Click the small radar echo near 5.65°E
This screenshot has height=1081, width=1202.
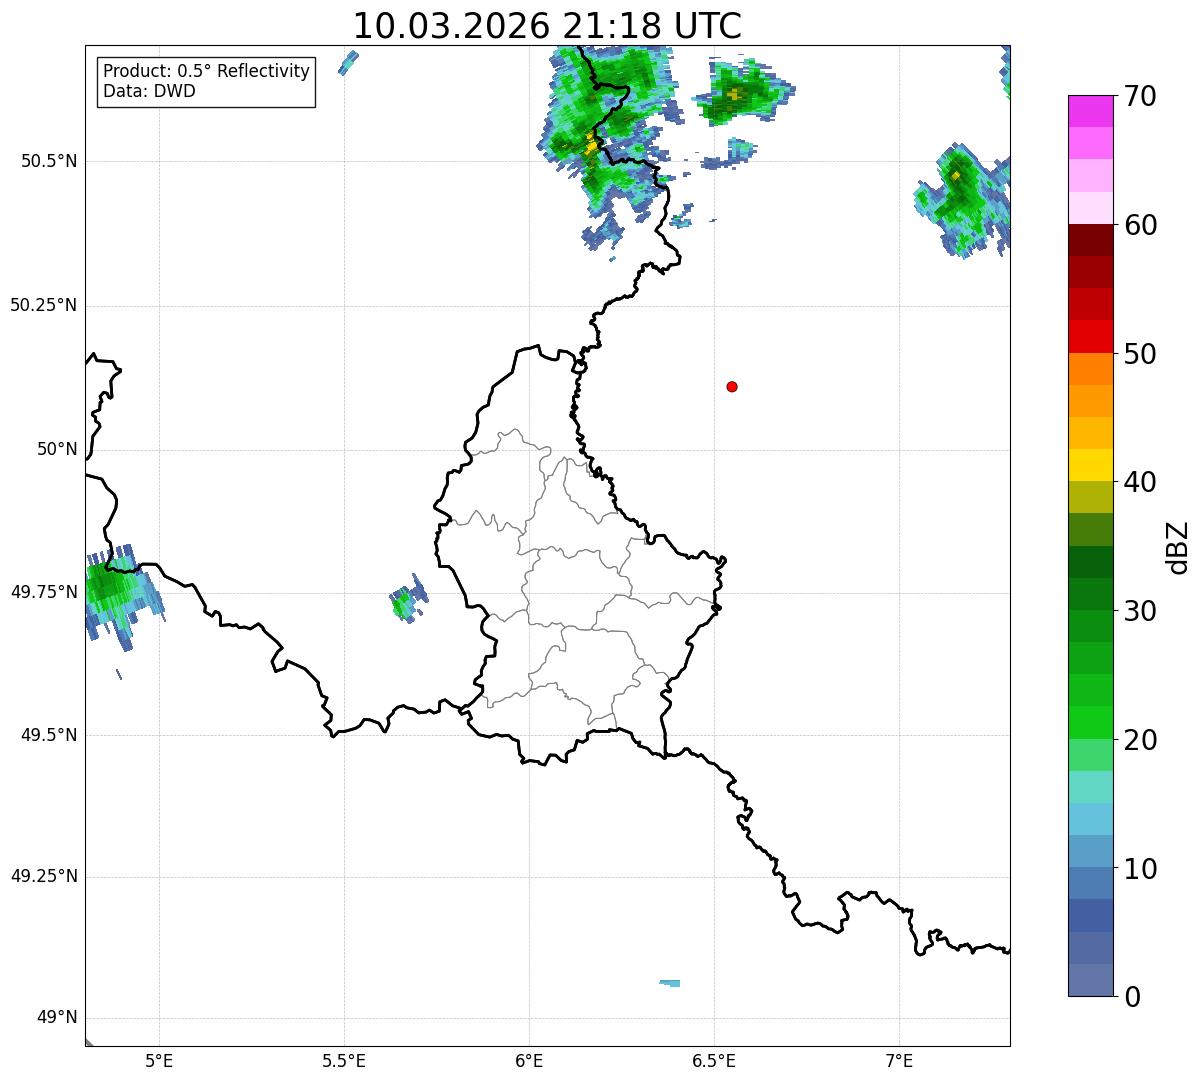(x=408, y=599)
